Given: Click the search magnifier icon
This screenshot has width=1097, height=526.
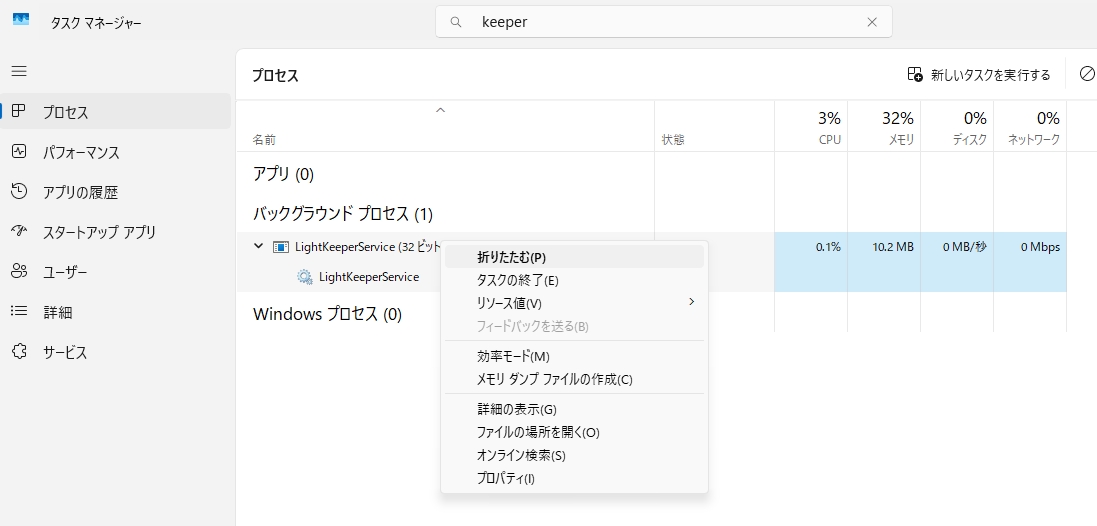Looking at the screenshot, I should [456, 22].
